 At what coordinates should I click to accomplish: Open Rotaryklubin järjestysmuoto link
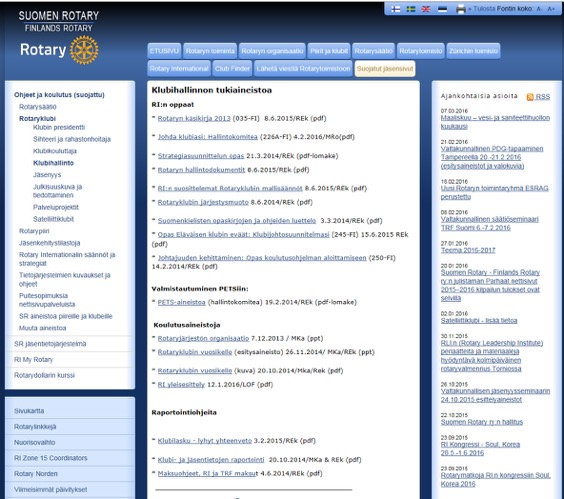[x=203, y=202]
